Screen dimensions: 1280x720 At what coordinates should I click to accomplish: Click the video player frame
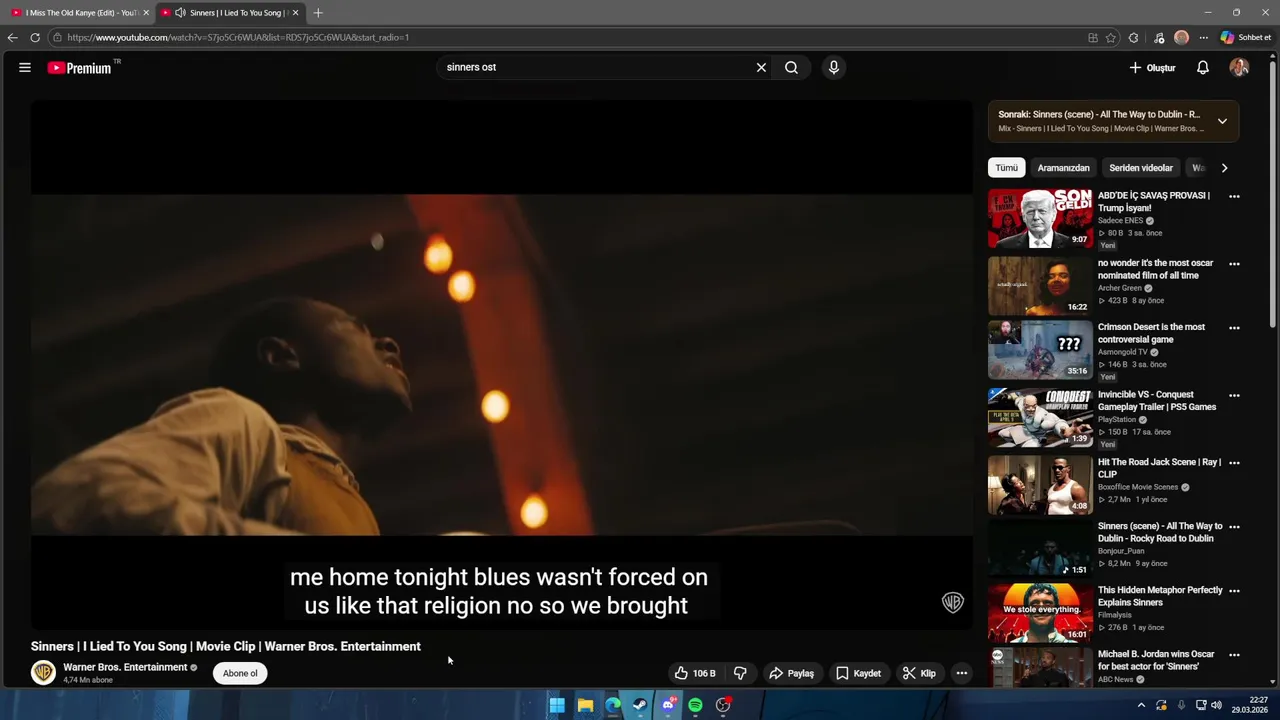tap(501, 364)
